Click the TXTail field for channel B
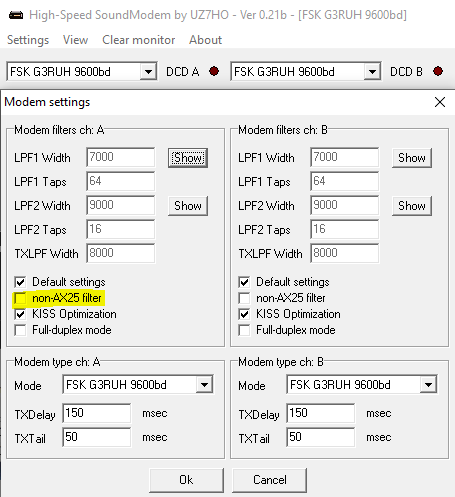 click(x=321, y=437)
